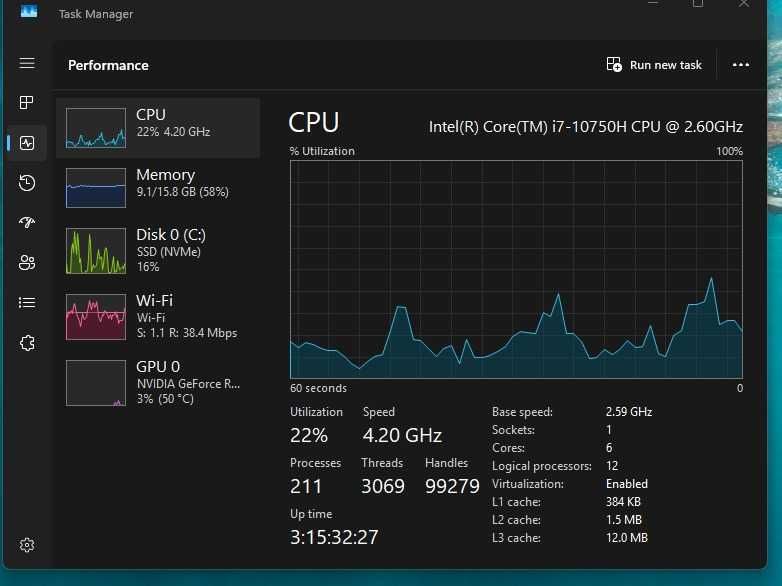
Task: Click the L3 cache 12.0 MB value
Action: (627, 538)
